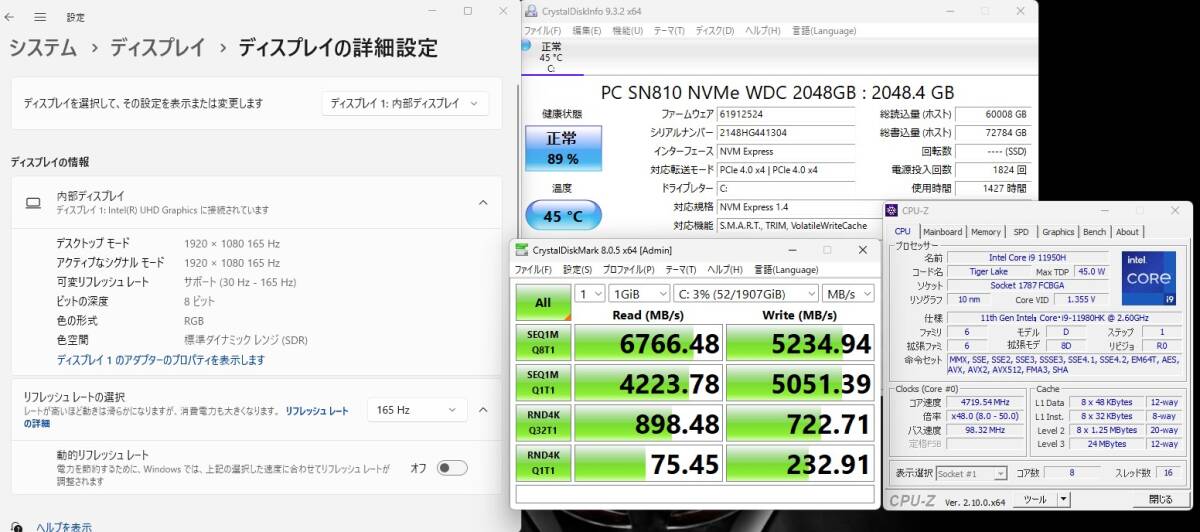Open the ツール dropdown arrow in CPU-Z
The image size is (1200, 532).
click(x=1064, y=499)
